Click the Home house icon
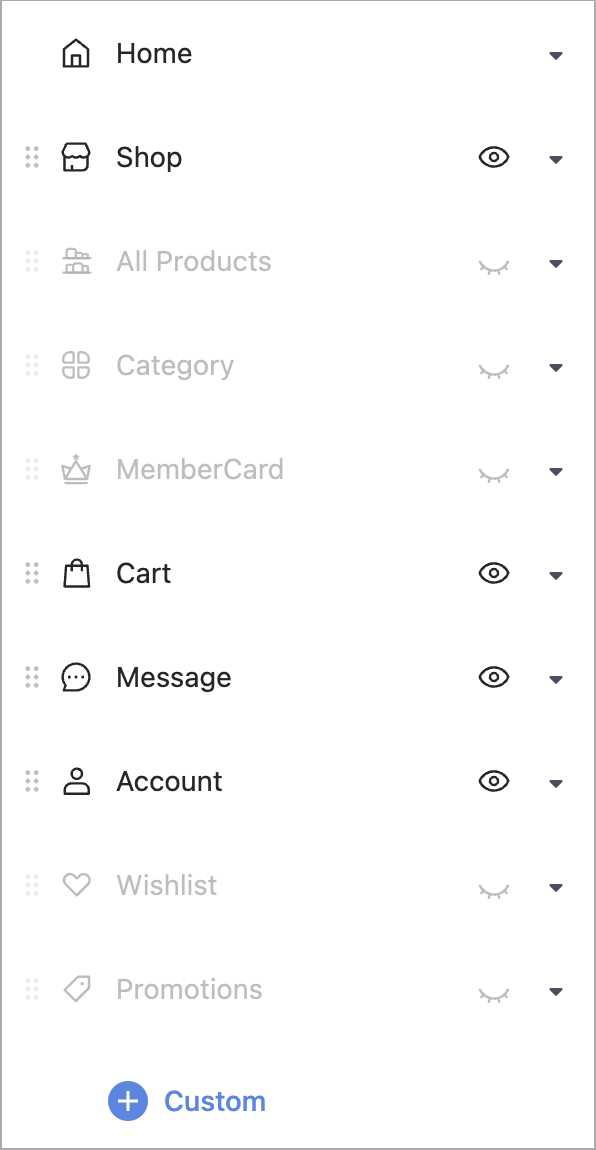 point(76,54)
